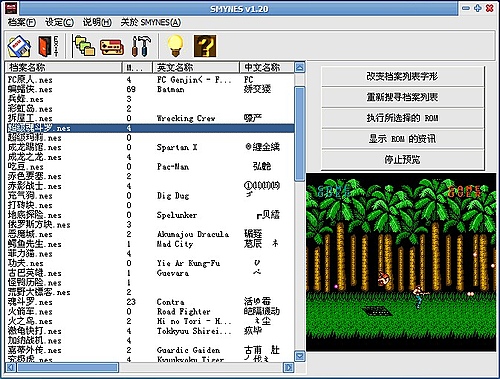
Task: Click the file list scroll down arrow
Action: 300,356
